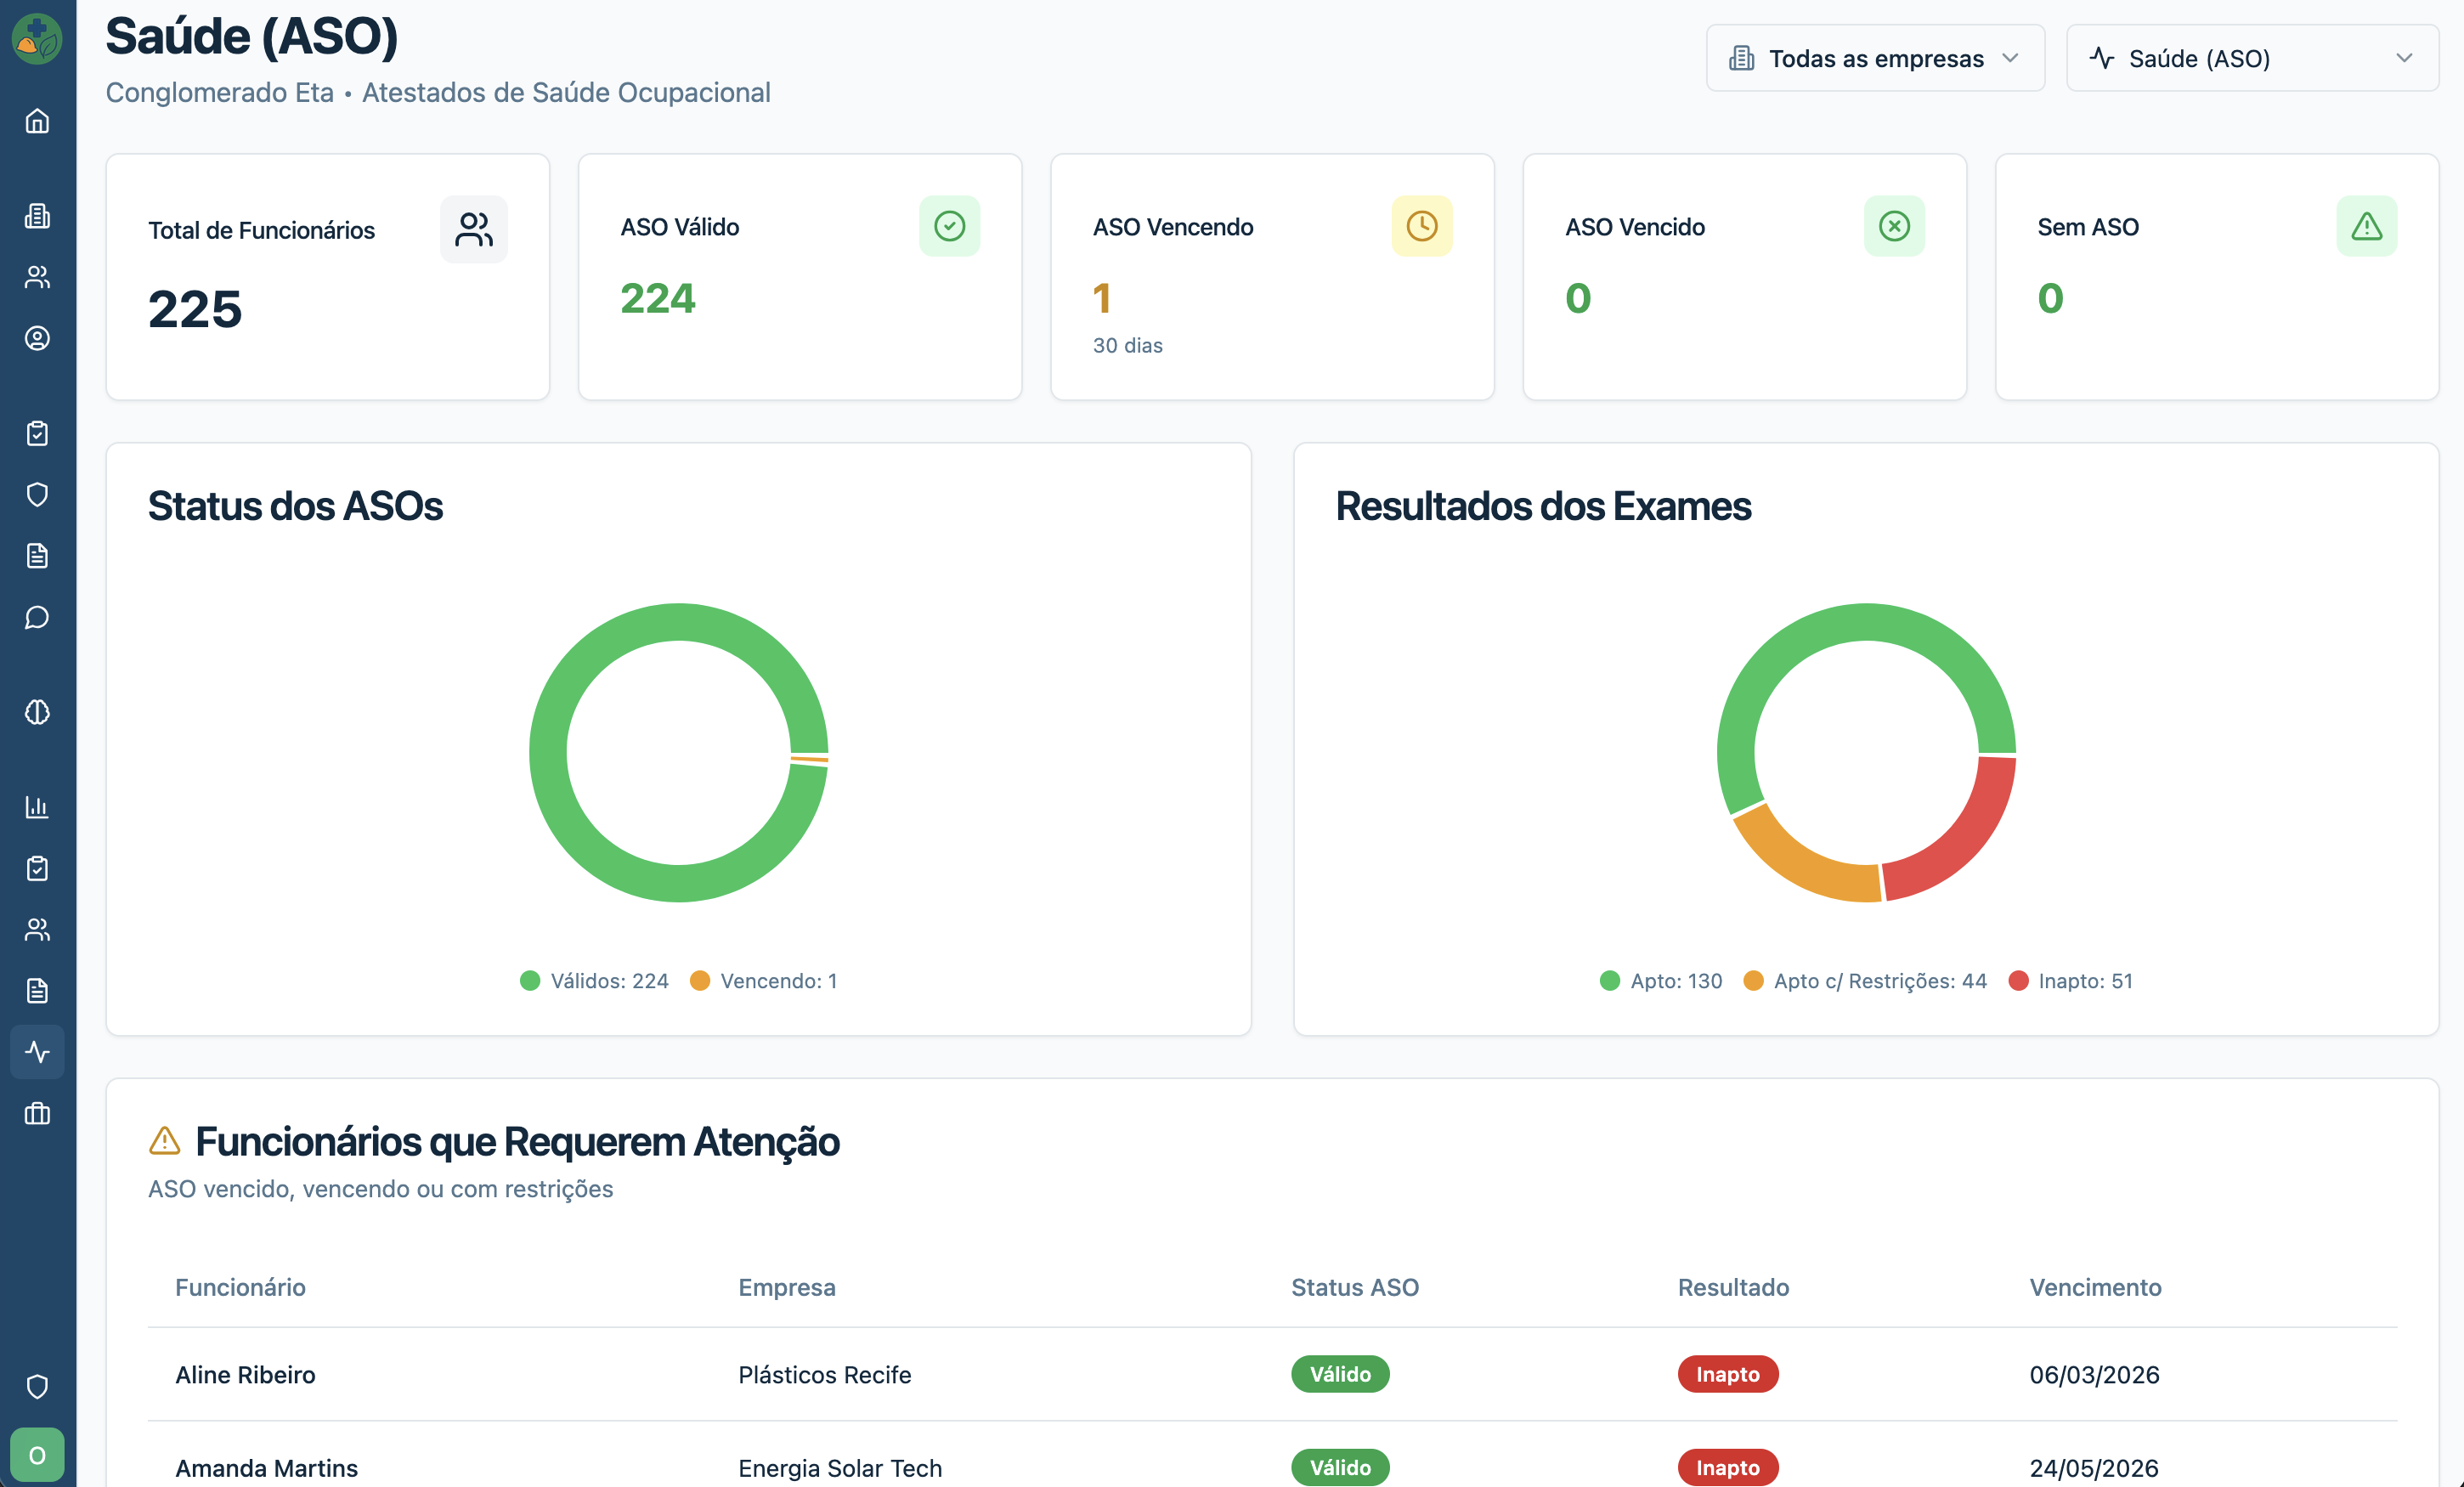Click the home icon in sidebar
Image resolution: width=2464 pixels, height=1487 pixels.
click(37, 121)
